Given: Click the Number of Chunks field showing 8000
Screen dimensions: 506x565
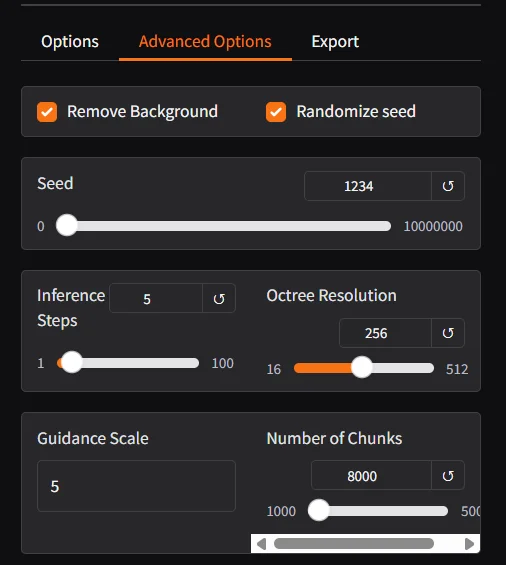Looking at the screenshot, I should click(x=371, y=476).
